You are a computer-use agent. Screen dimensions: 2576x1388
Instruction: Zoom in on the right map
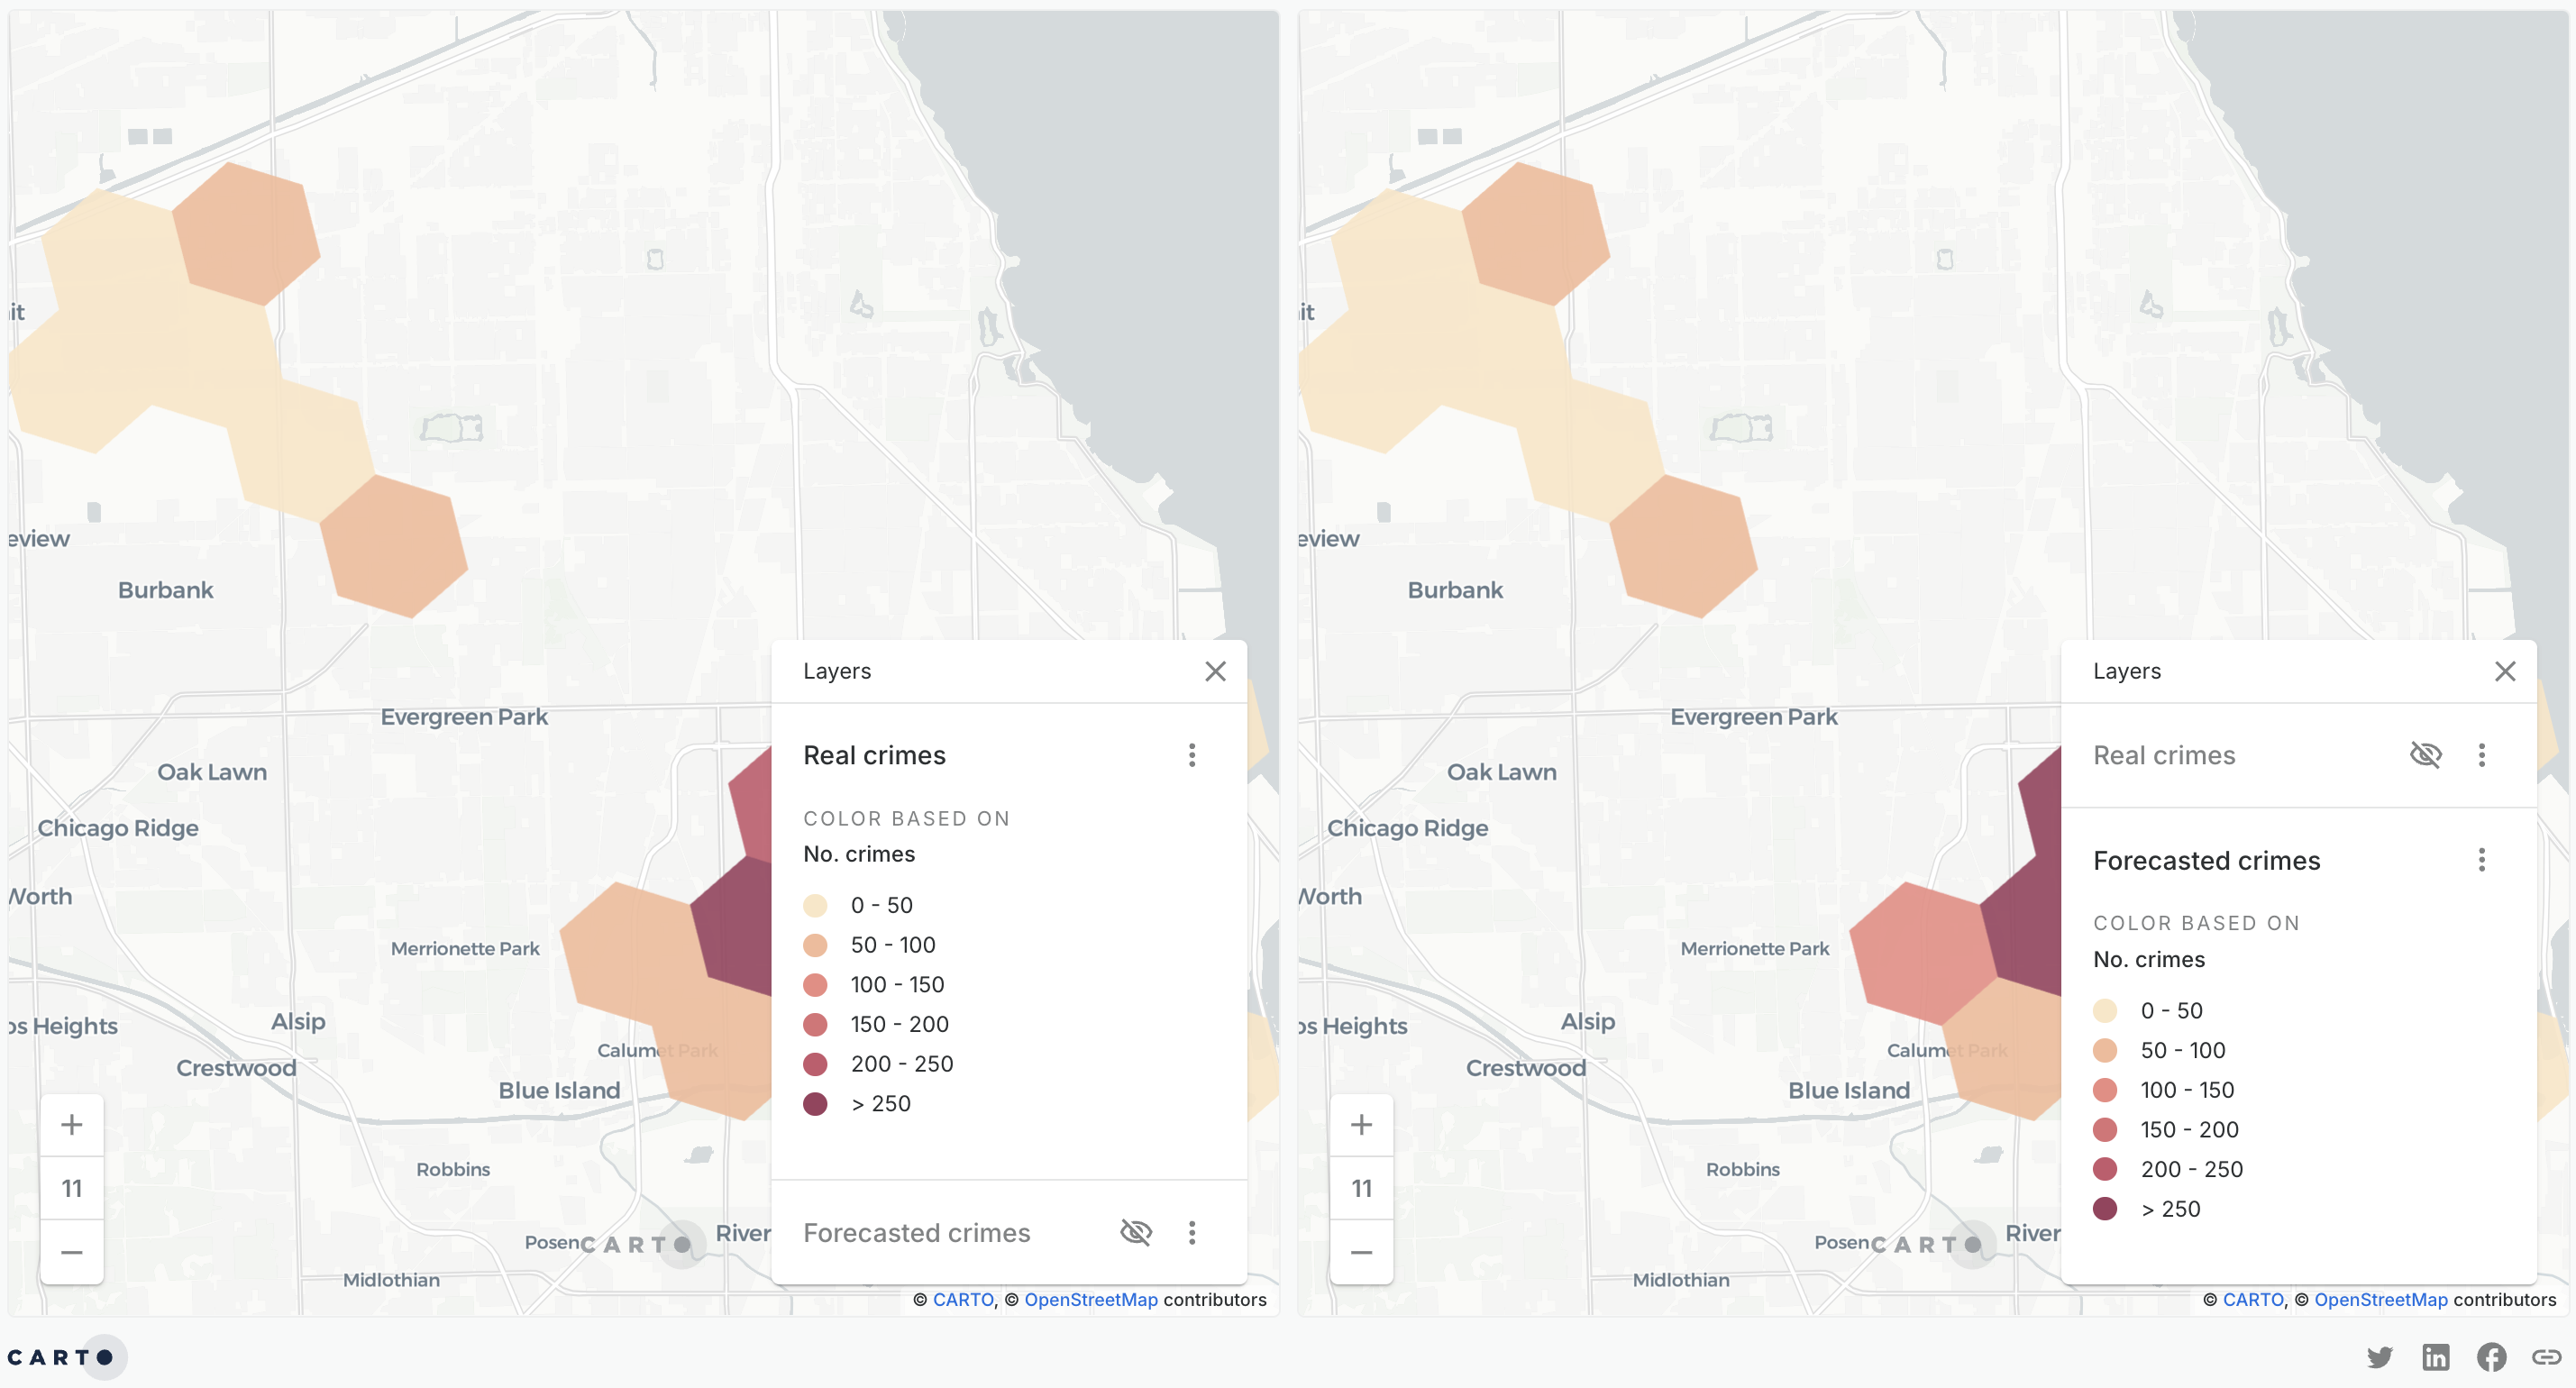point(1361,1125)
